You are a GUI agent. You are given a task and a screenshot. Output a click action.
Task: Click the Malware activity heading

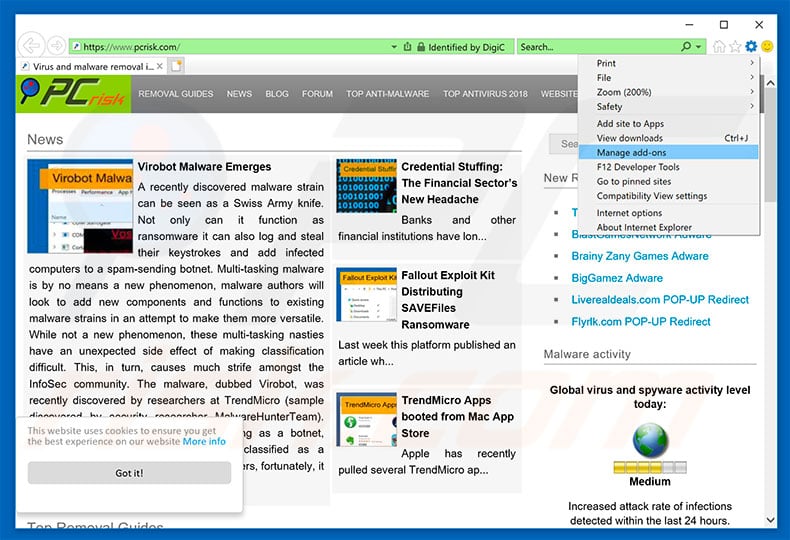pos(587,354)
